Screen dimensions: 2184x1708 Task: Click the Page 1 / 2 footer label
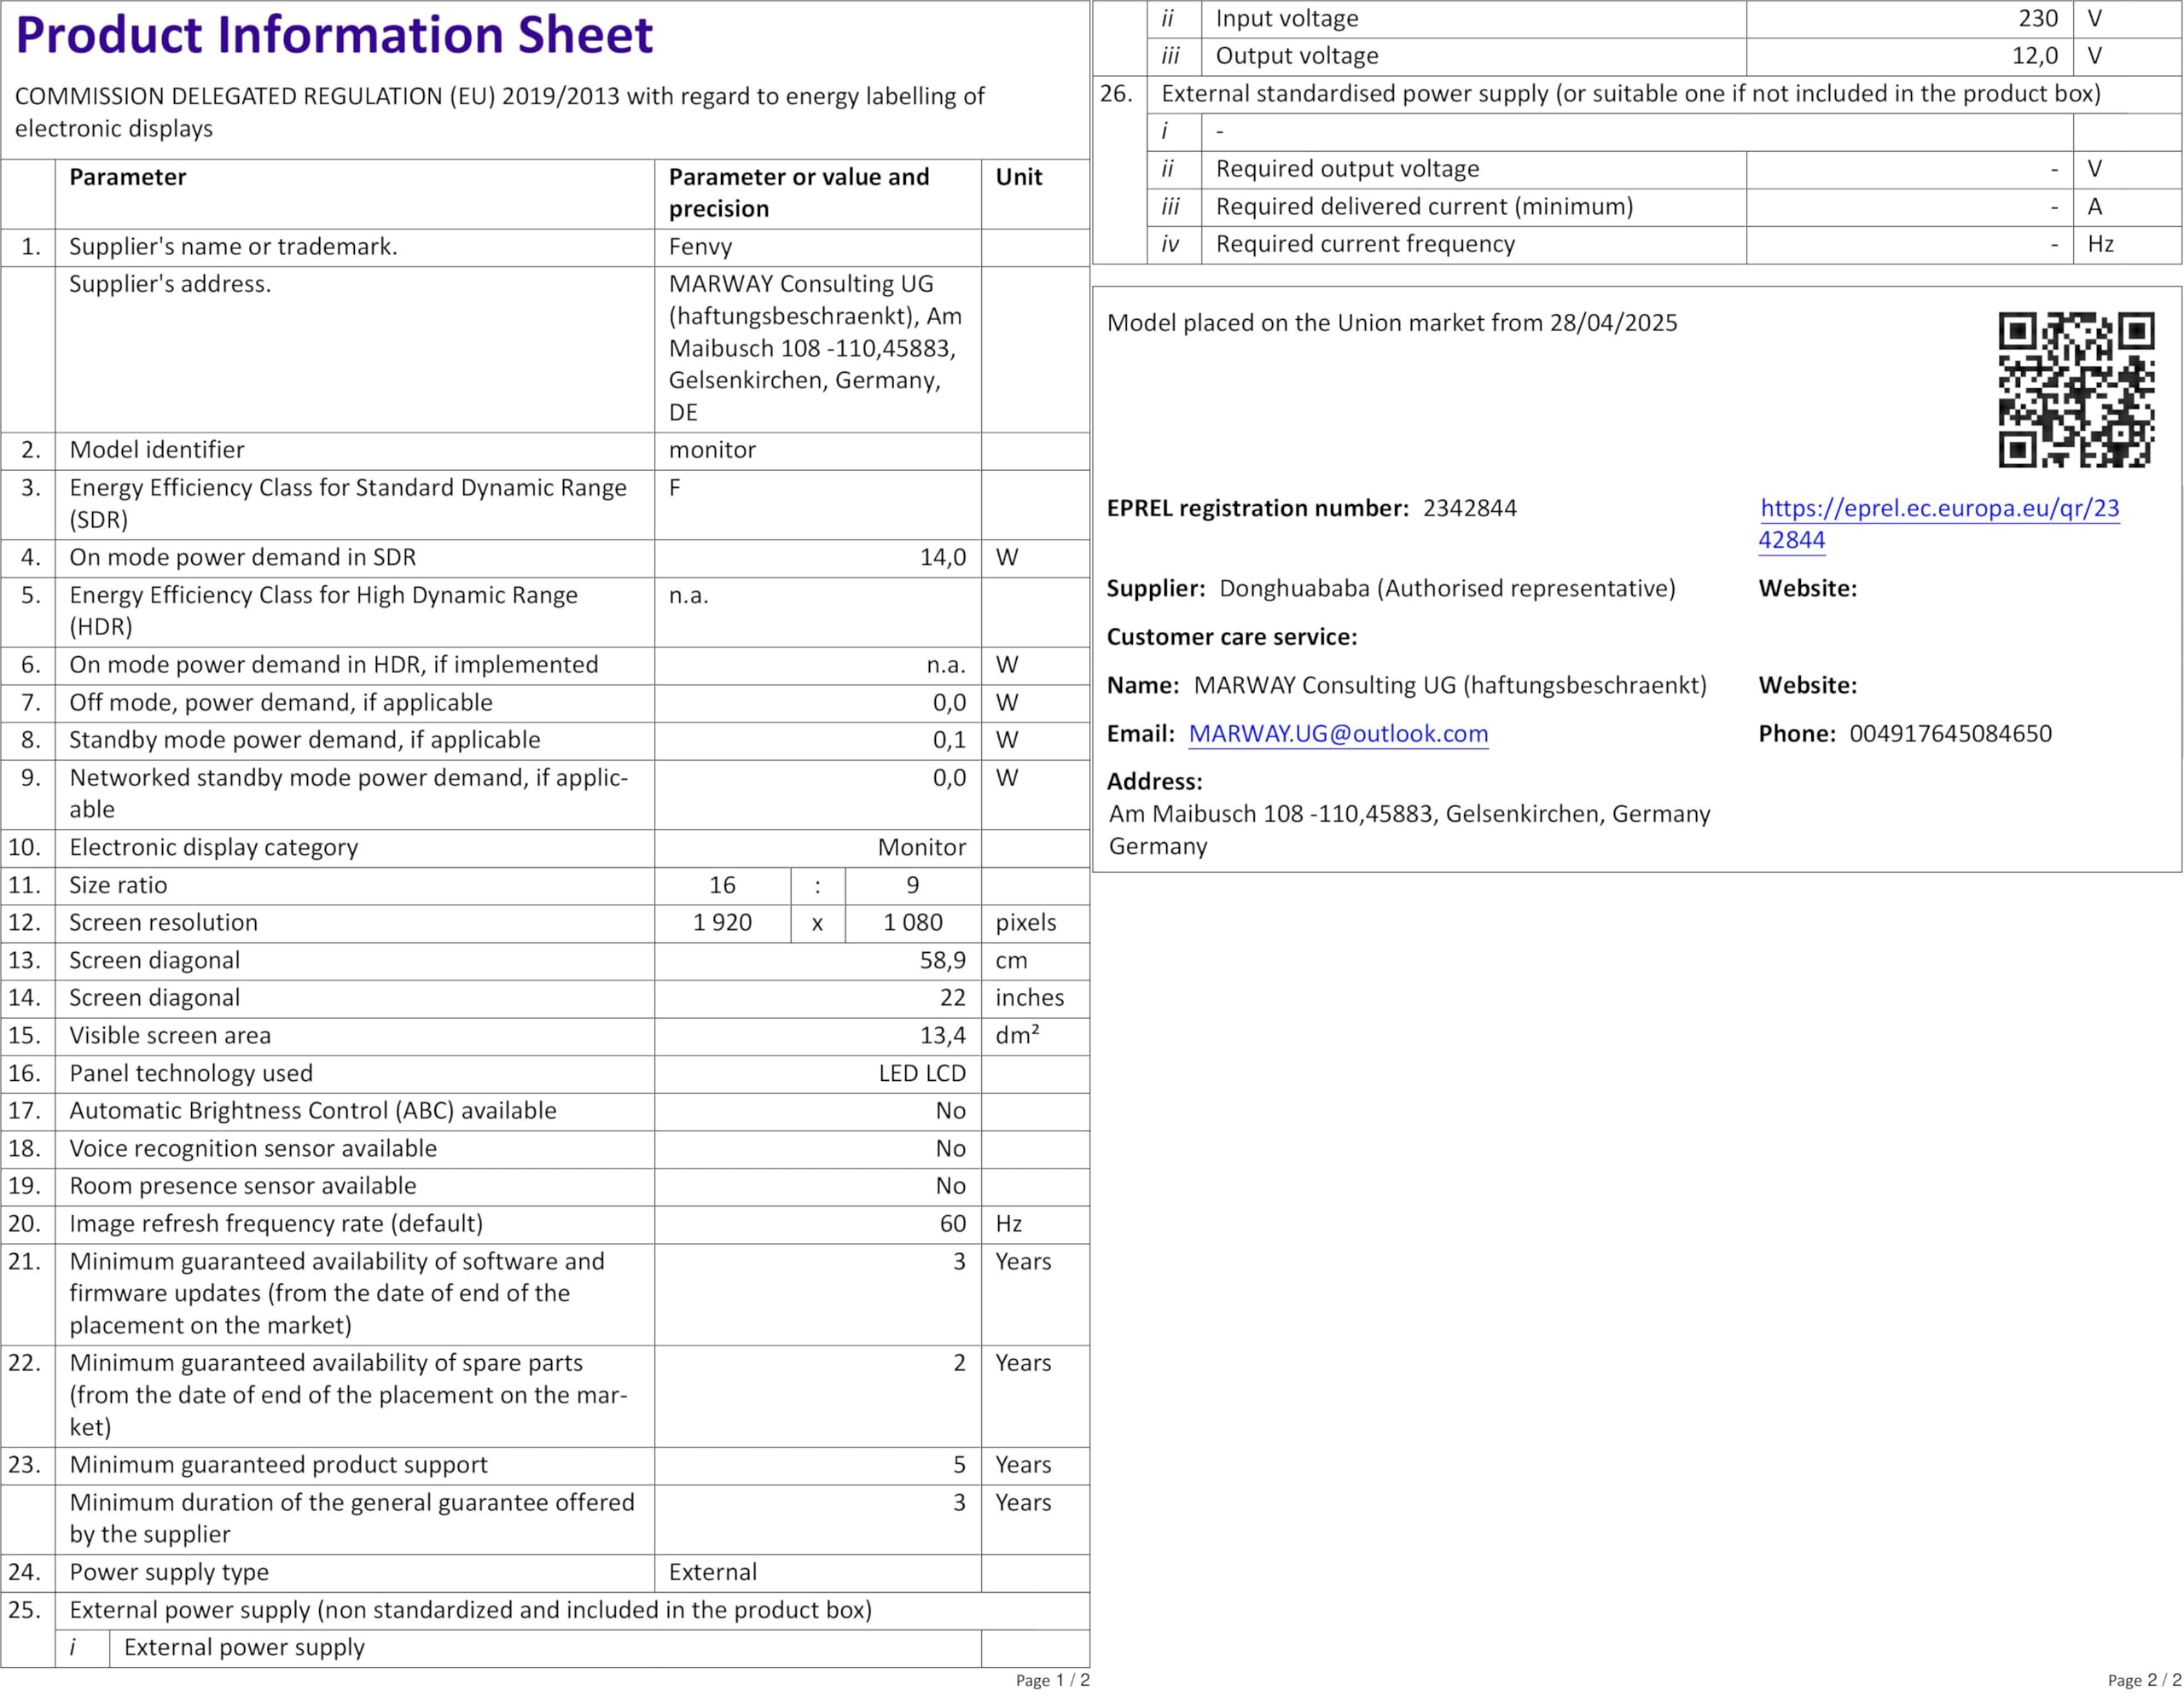click(x=1052, y=1680)
